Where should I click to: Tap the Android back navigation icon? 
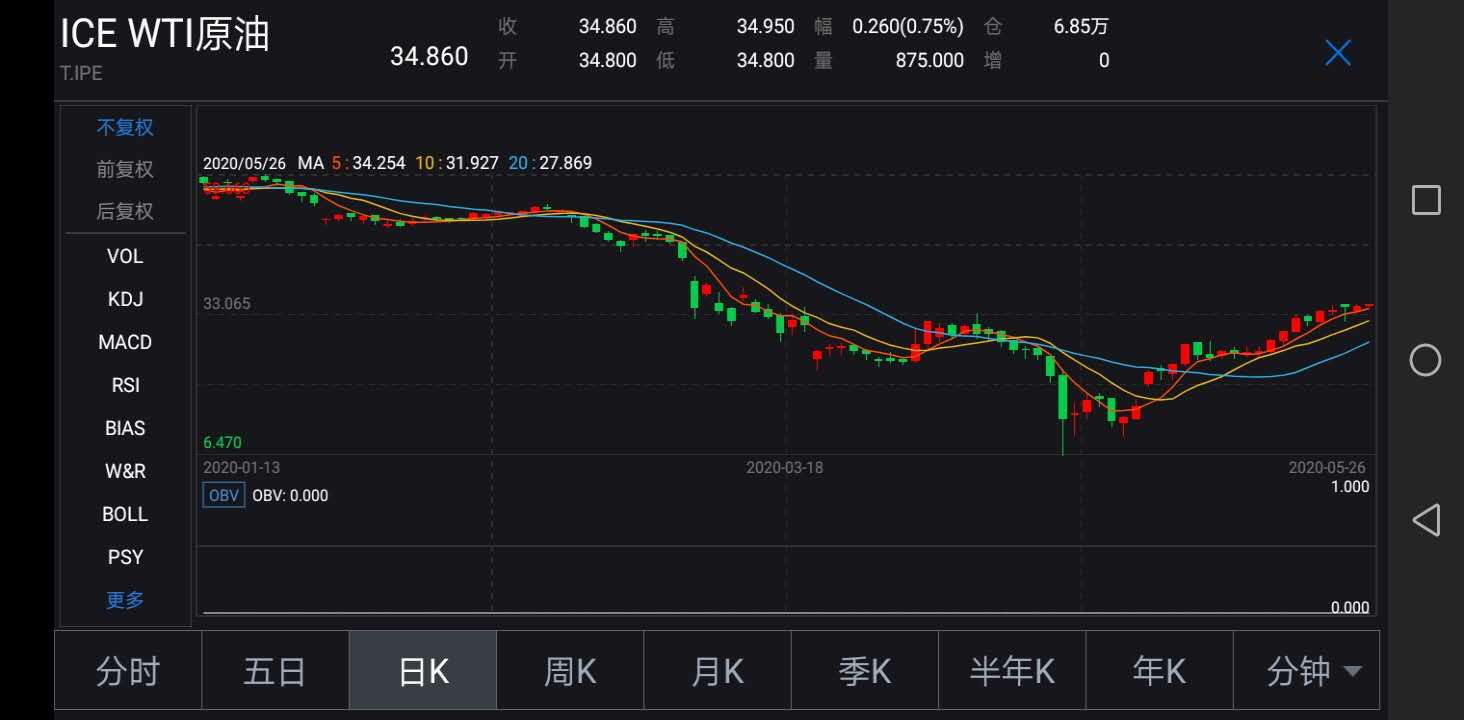coord(1424,518)
